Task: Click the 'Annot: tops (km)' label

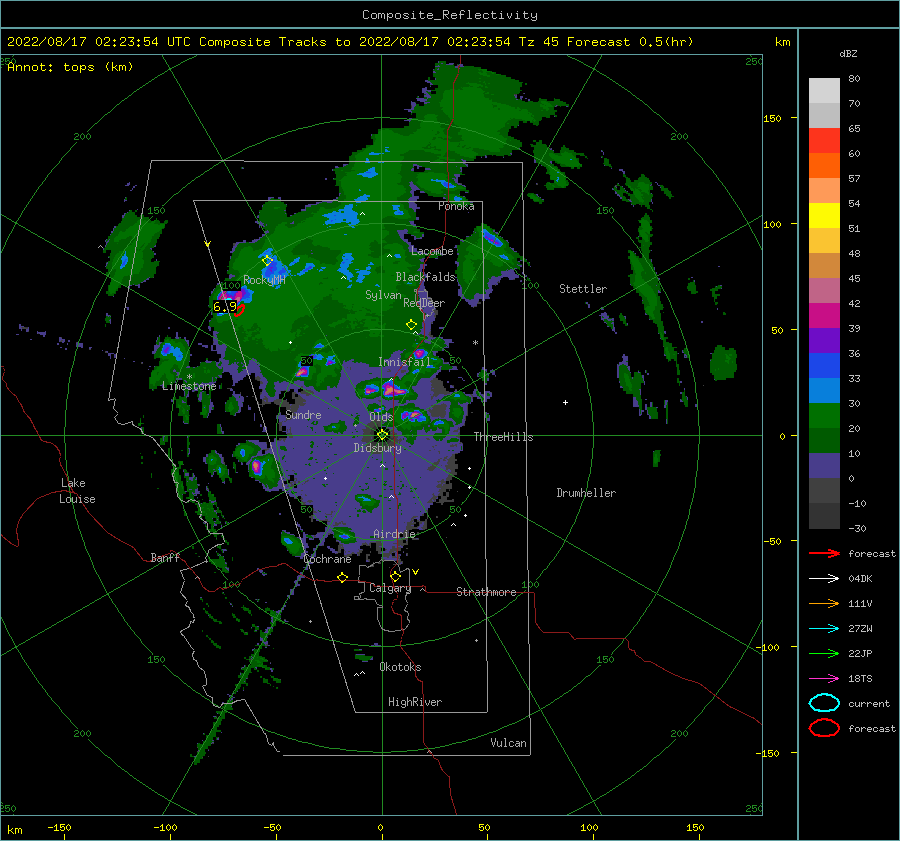Action: coord(70,67)
